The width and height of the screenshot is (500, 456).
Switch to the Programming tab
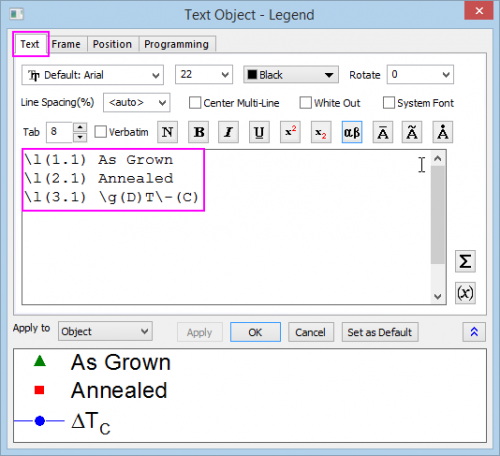[x=177, y=44]
